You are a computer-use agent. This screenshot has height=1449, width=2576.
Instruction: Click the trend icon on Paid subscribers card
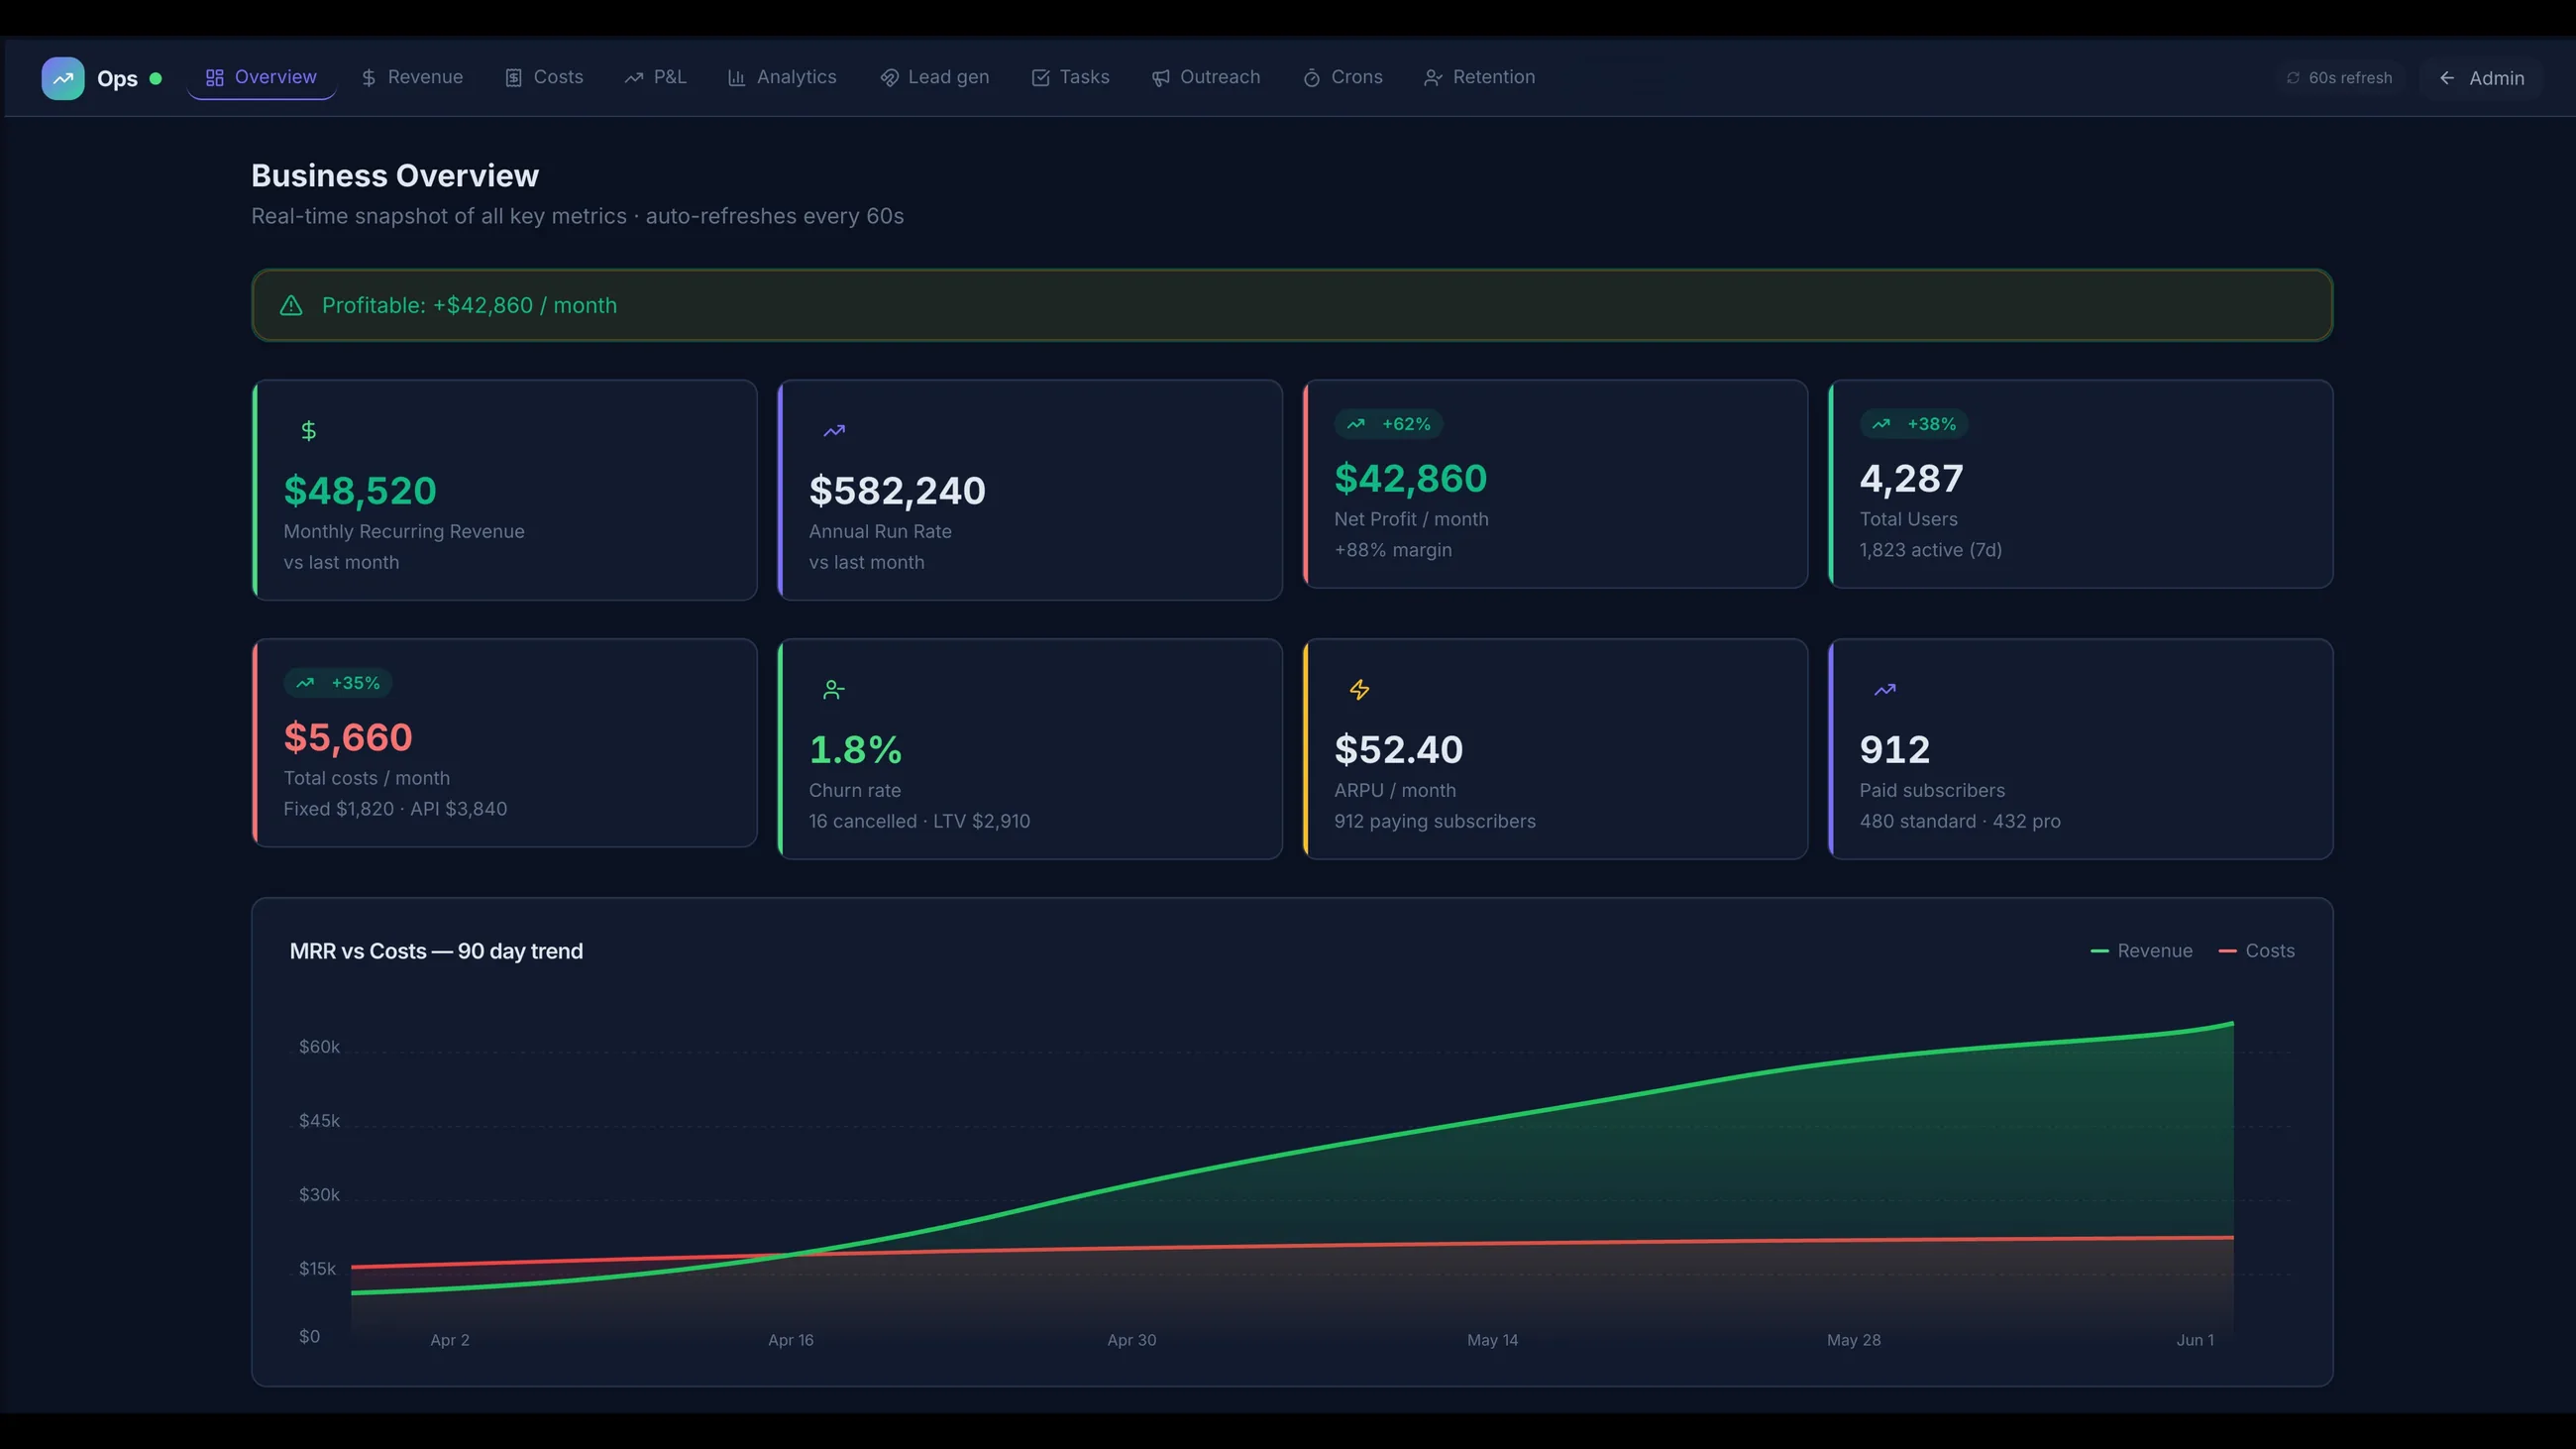(x=1885, y=690)
